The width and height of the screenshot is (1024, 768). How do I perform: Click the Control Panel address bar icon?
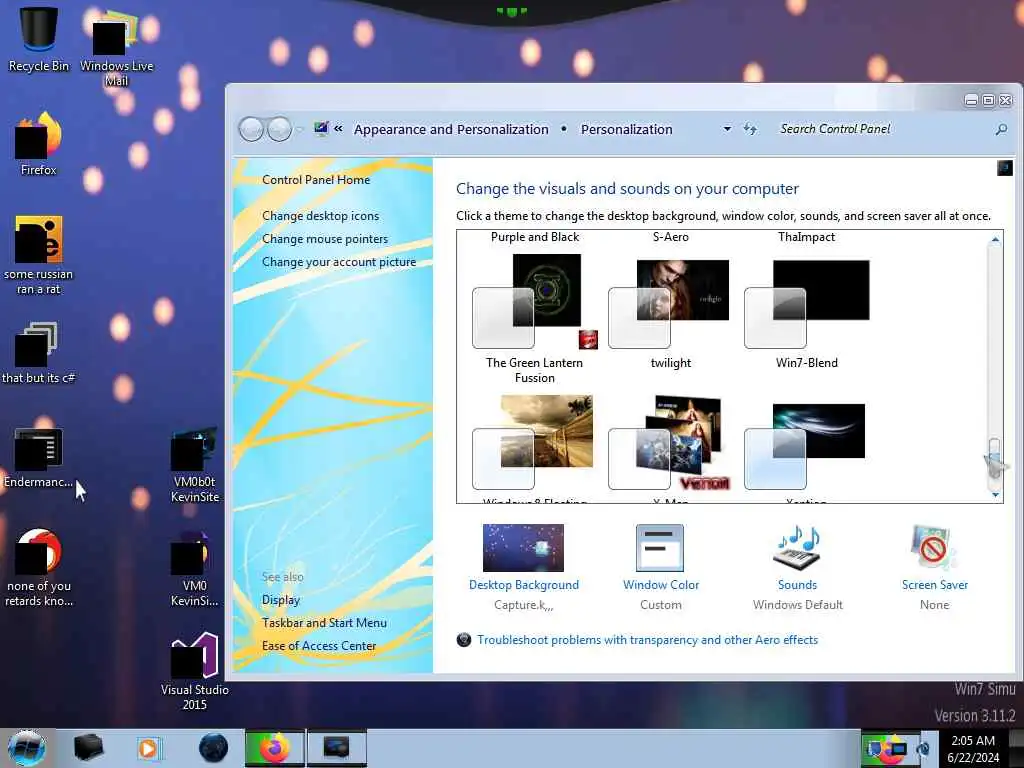click(x=321, y=129)
